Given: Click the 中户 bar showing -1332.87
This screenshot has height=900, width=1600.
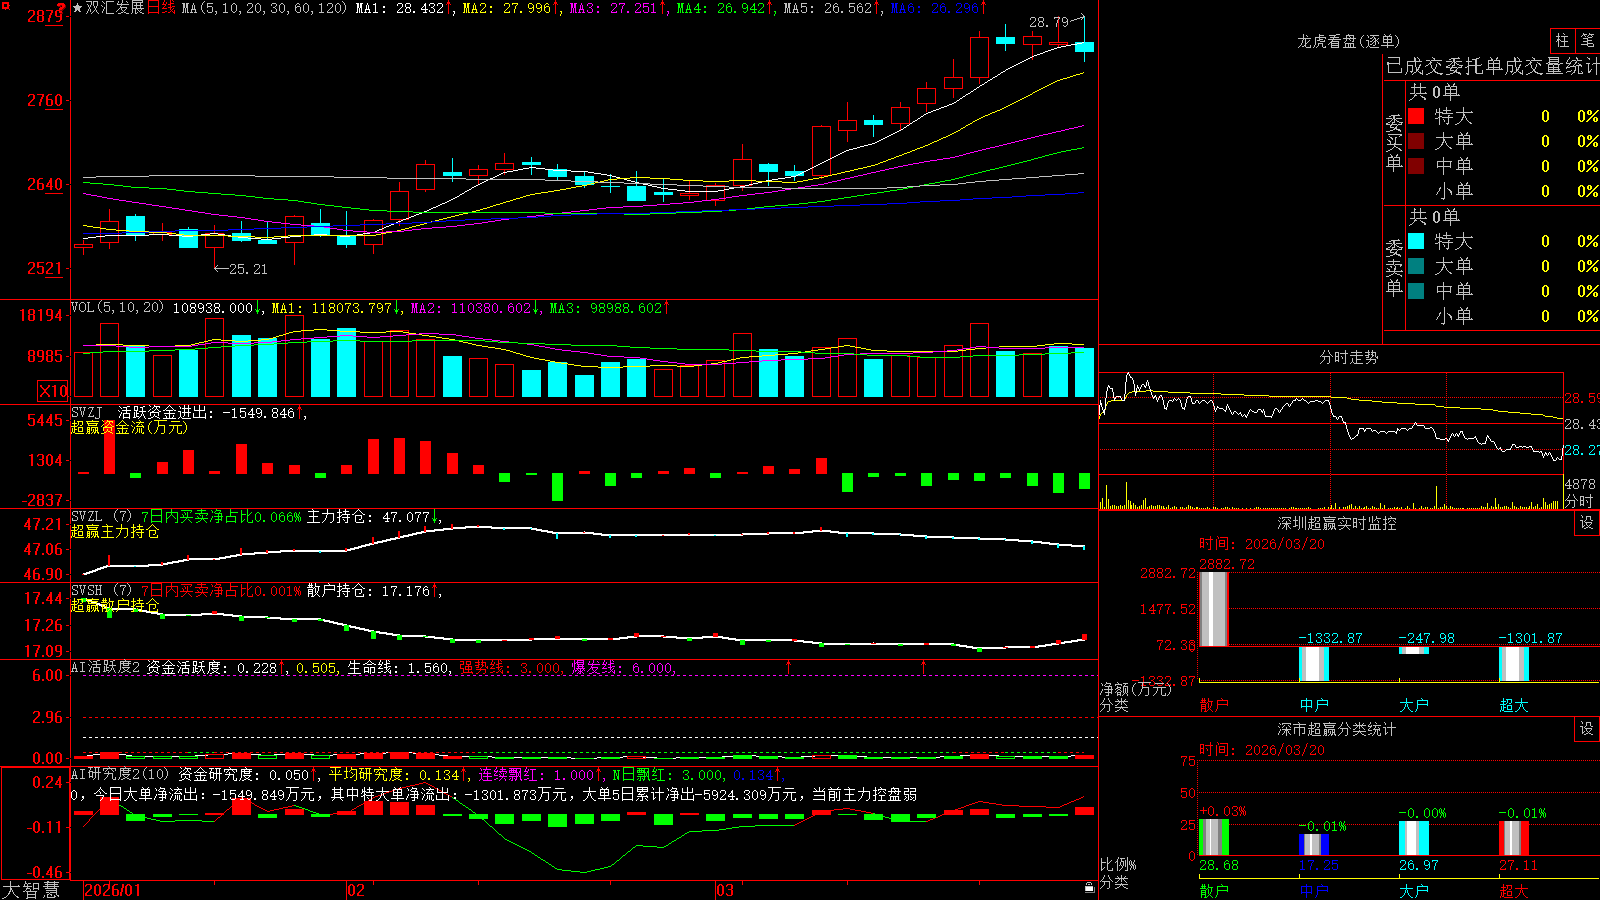Looking at the screenshot, I should click(1314, 664).
